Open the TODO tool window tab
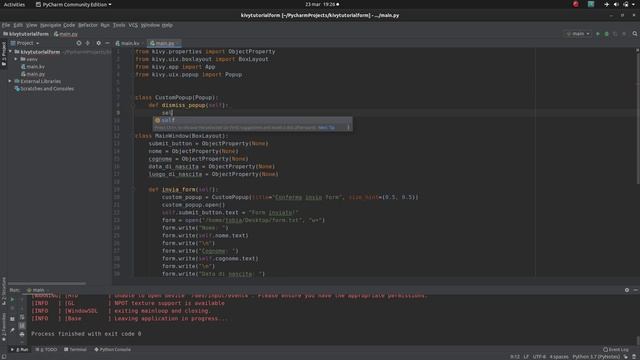This screenshot has width=640, height=360. 46,349
